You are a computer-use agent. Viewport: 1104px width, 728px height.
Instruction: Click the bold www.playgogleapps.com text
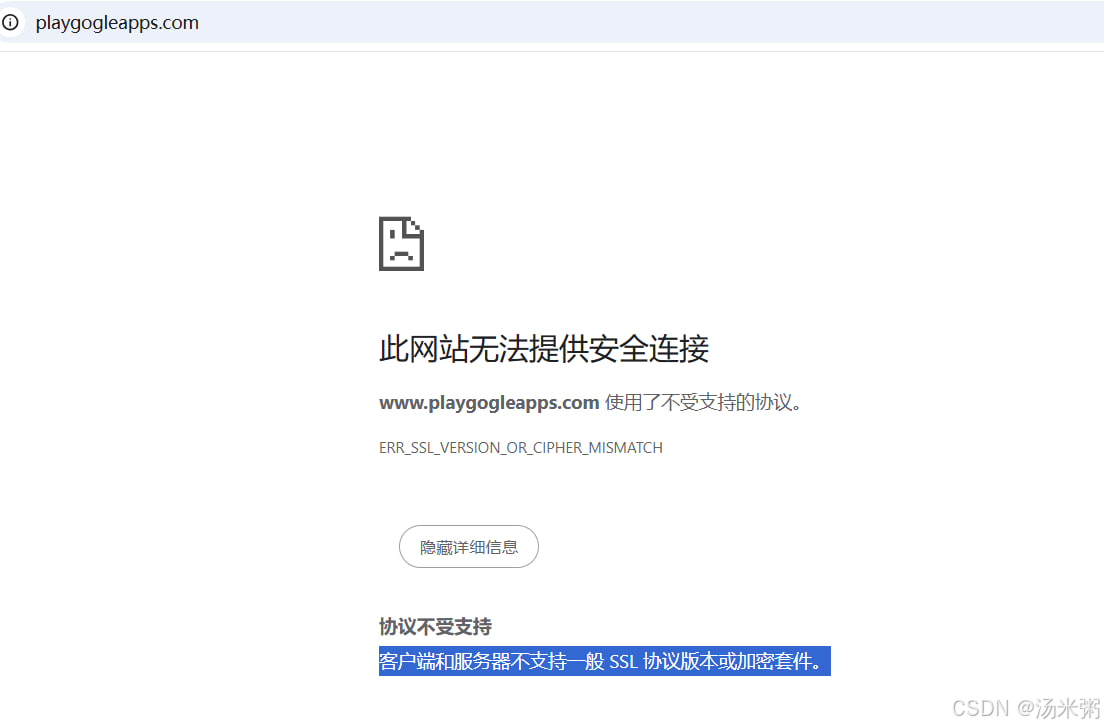point(489,403)
